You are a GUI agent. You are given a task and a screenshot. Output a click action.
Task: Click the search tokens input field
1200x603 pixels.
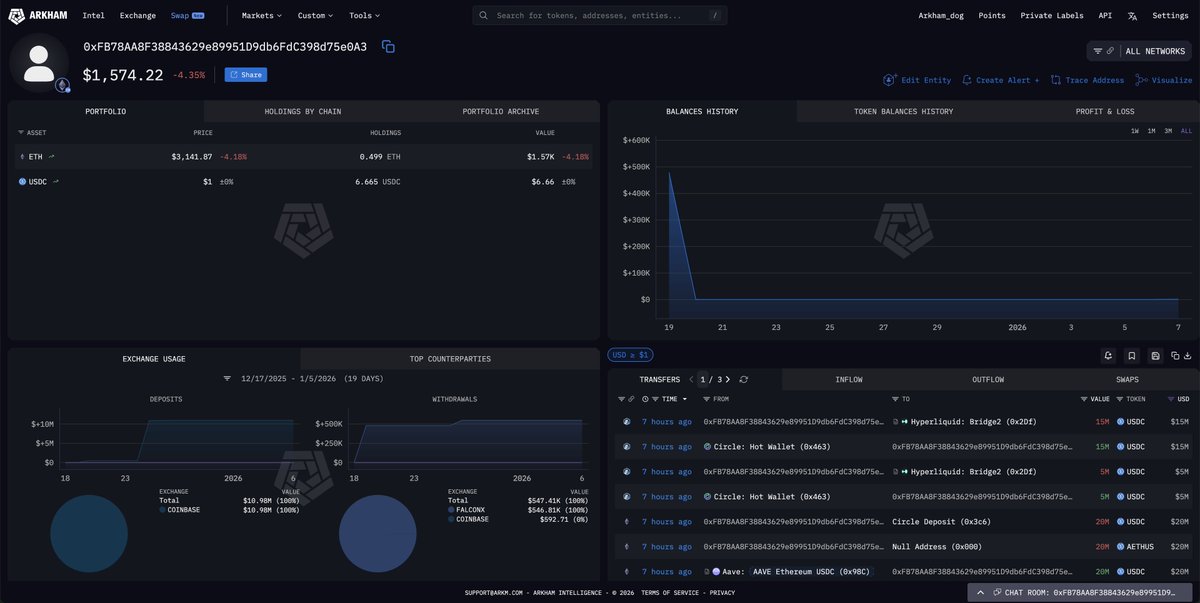(x=600, y=16)
